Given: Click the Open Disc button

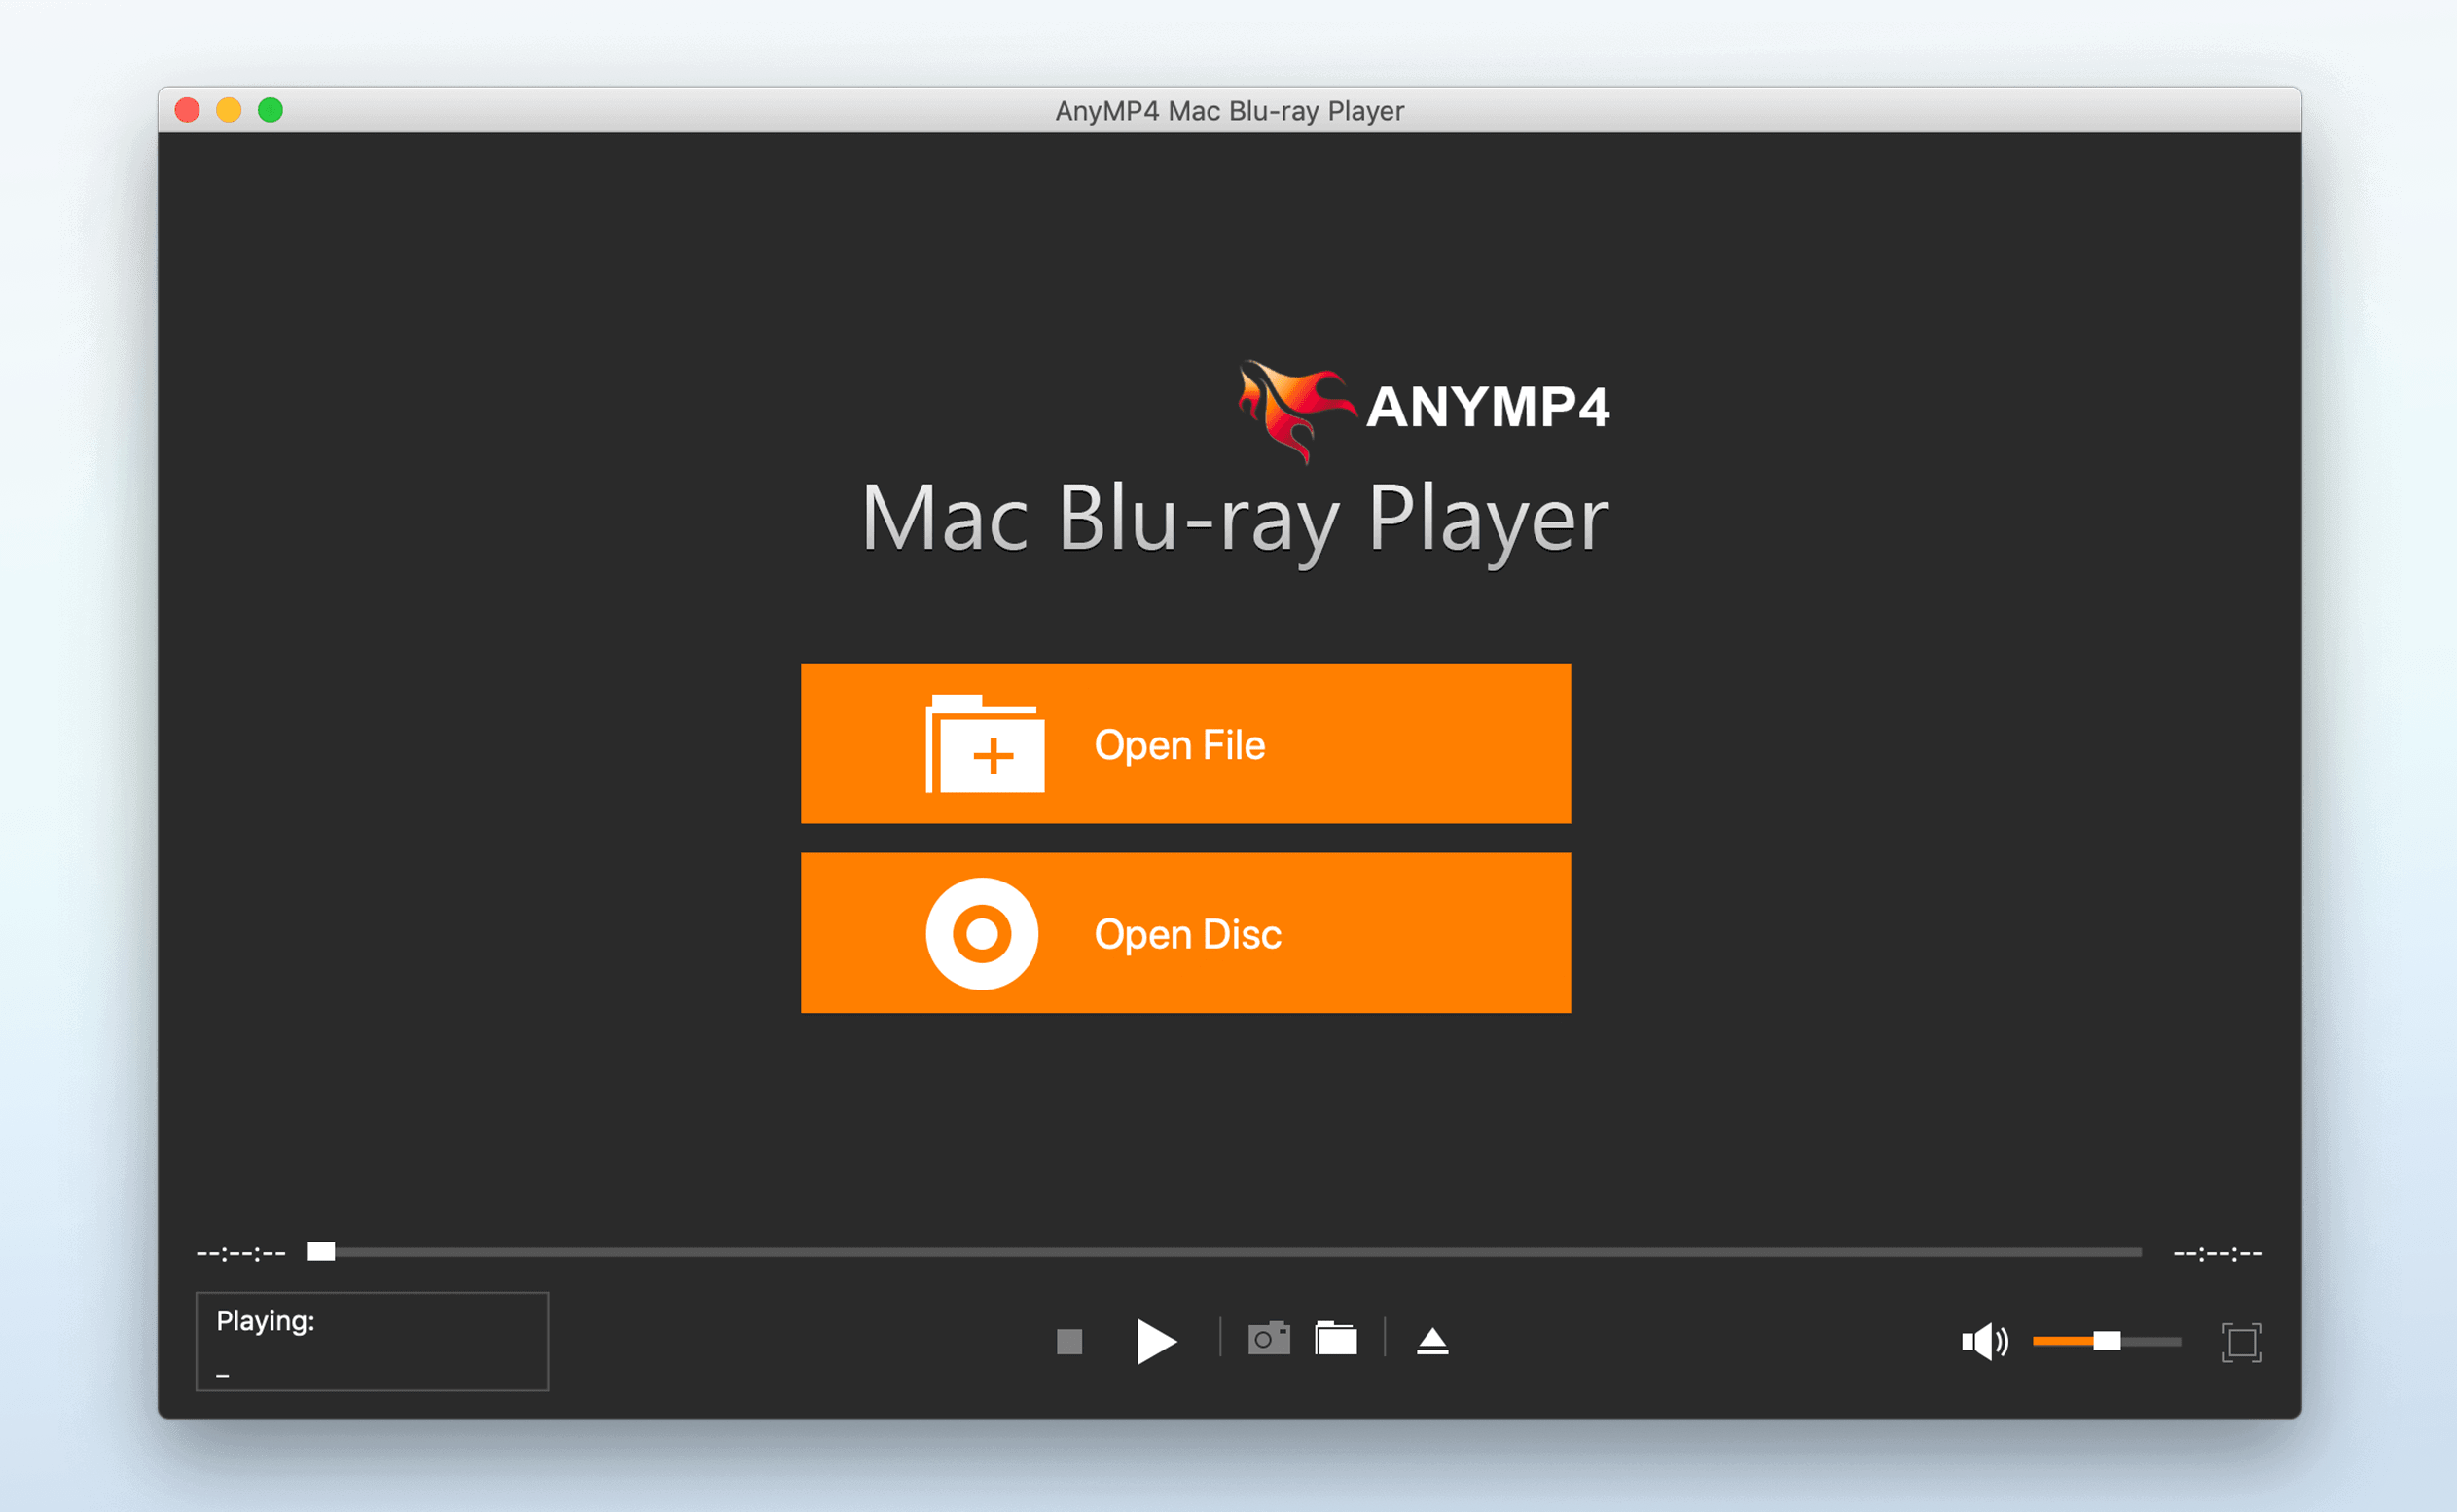Looking at the screenshot, I should pyautogui.click(x=1185, y=933).
